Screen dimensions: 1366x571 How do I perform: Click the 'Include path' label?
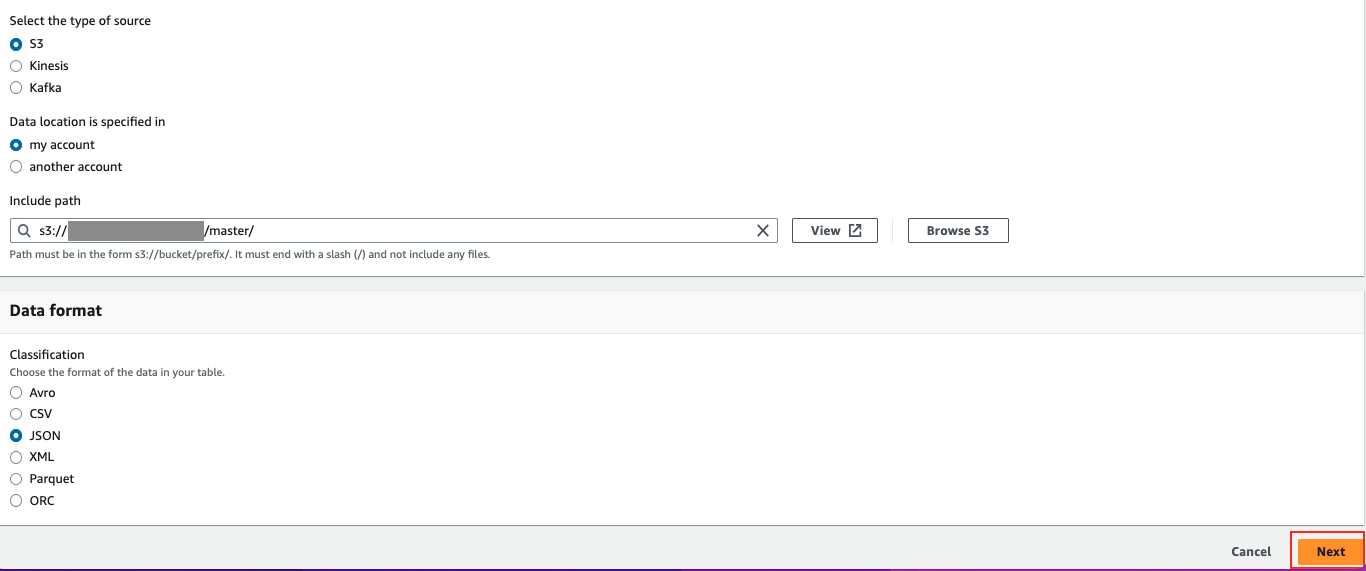point(45,201)
